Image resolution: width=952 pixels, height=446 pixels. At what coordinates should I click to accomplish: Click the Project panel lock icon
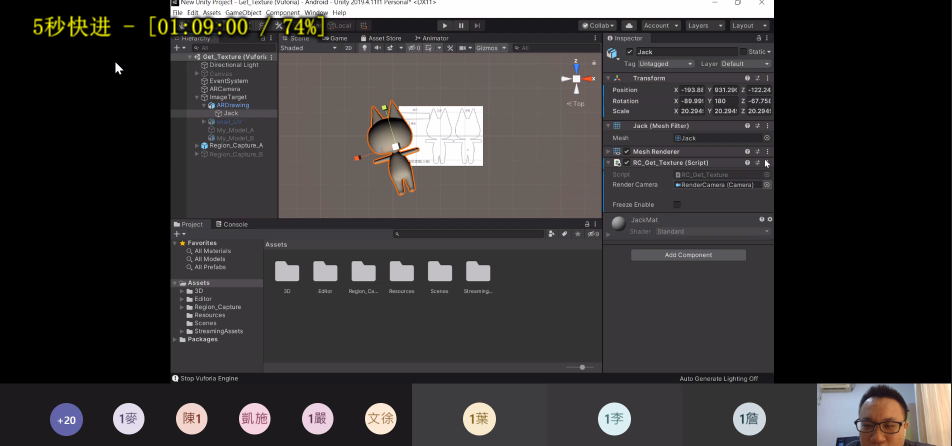pos(586,224)
